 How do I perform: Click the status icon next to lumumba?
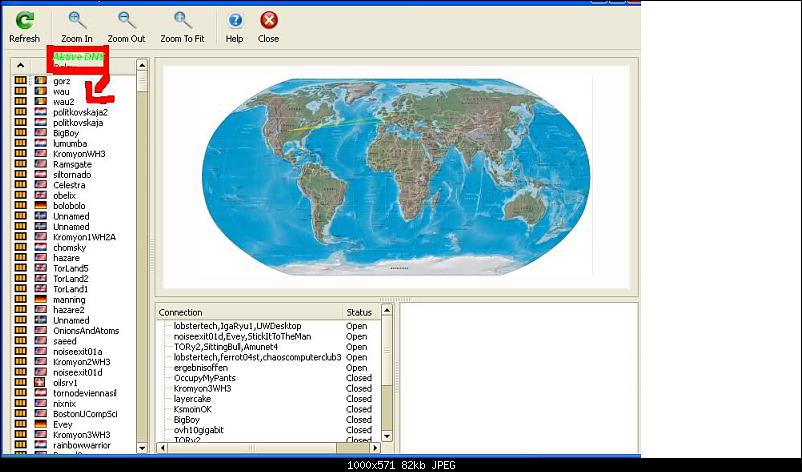pos(20,143)
